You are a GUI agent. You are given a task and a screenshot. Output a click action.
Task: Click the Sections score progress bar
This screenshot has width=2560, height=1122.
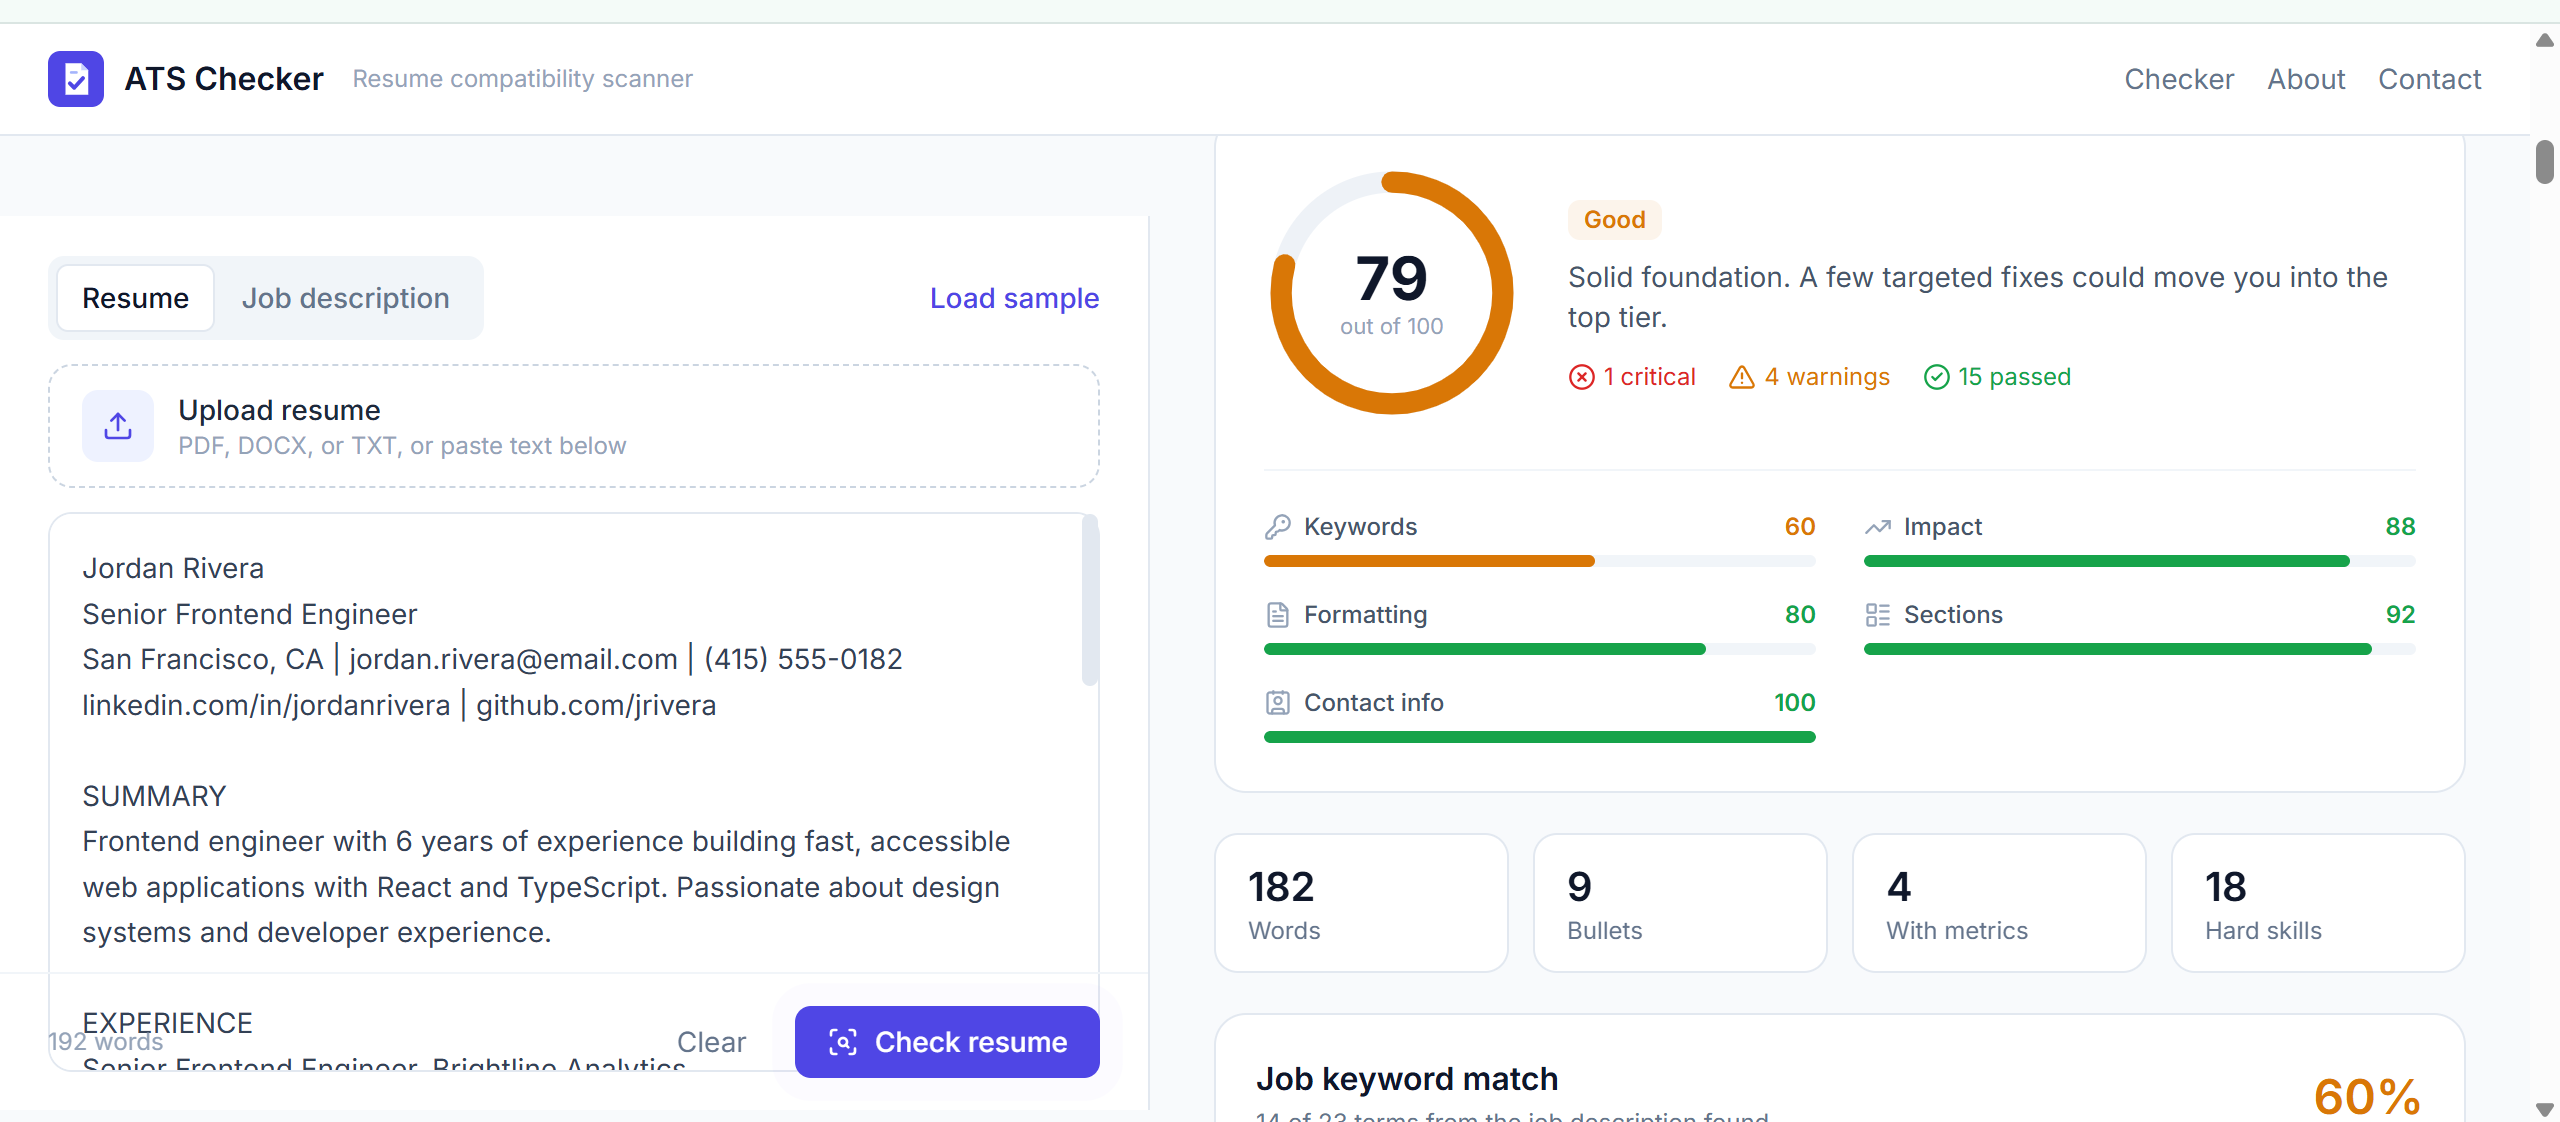(2140, 649)
